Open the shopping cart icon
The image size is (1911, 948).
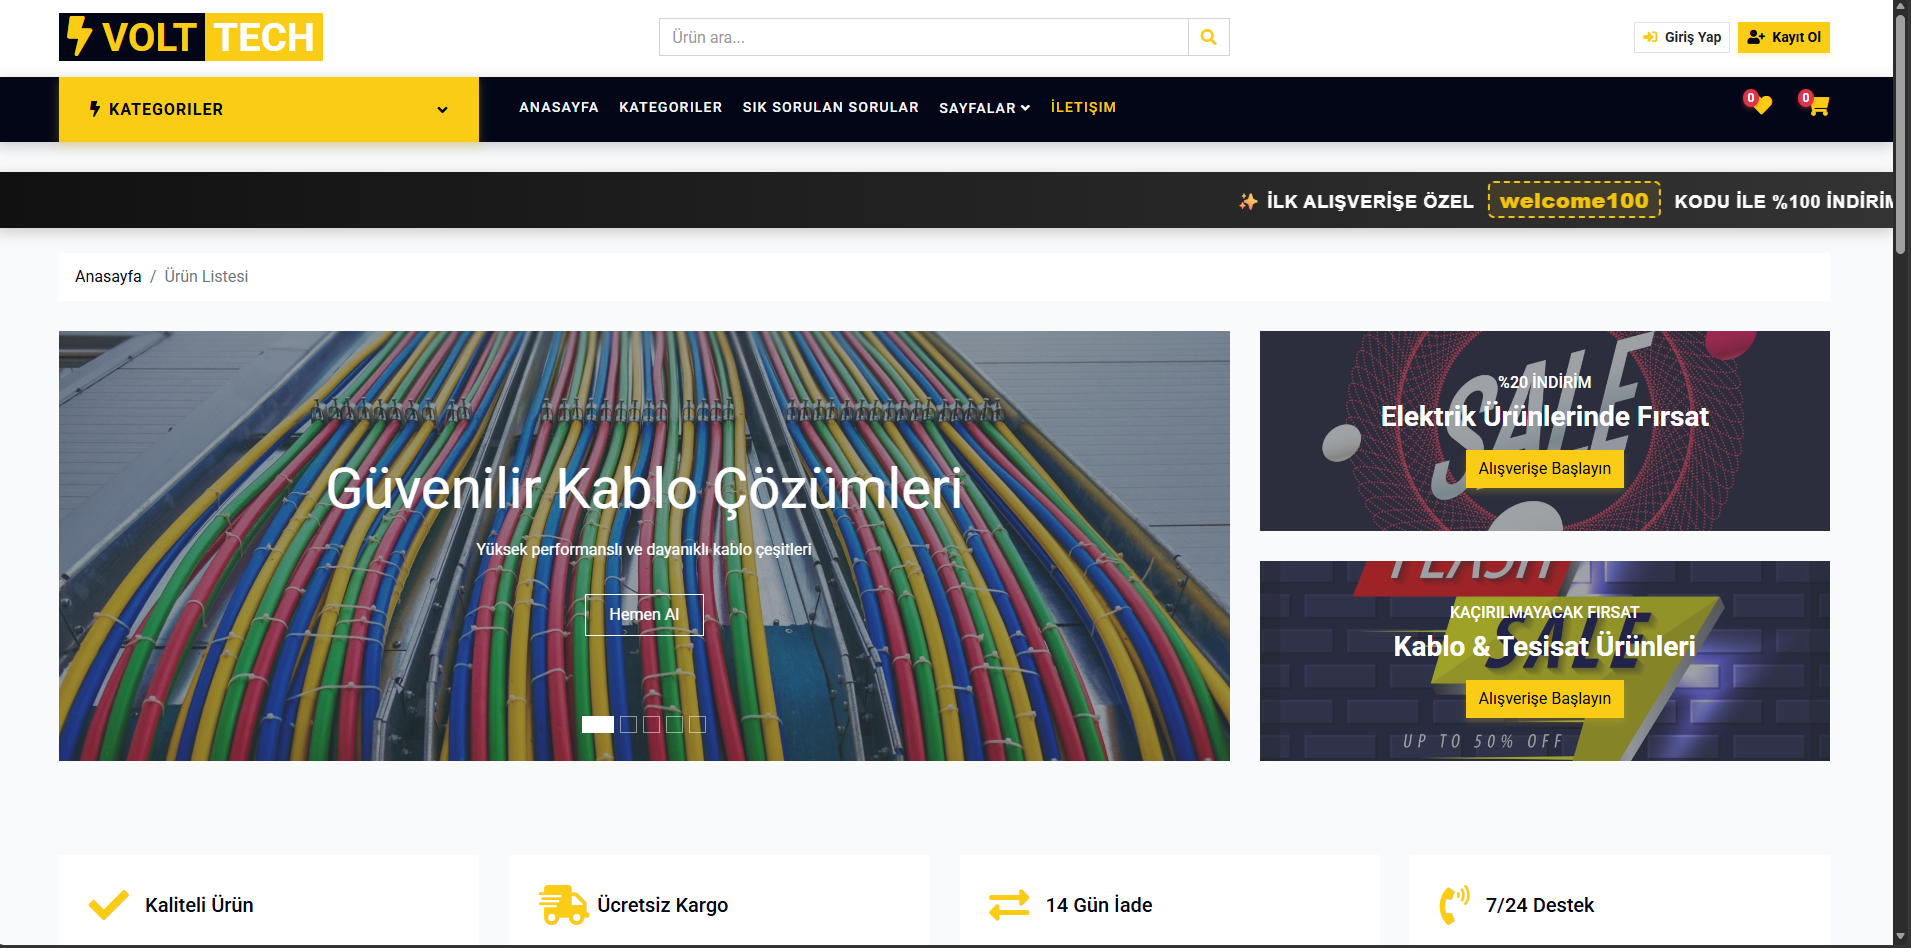point(1818,105)
